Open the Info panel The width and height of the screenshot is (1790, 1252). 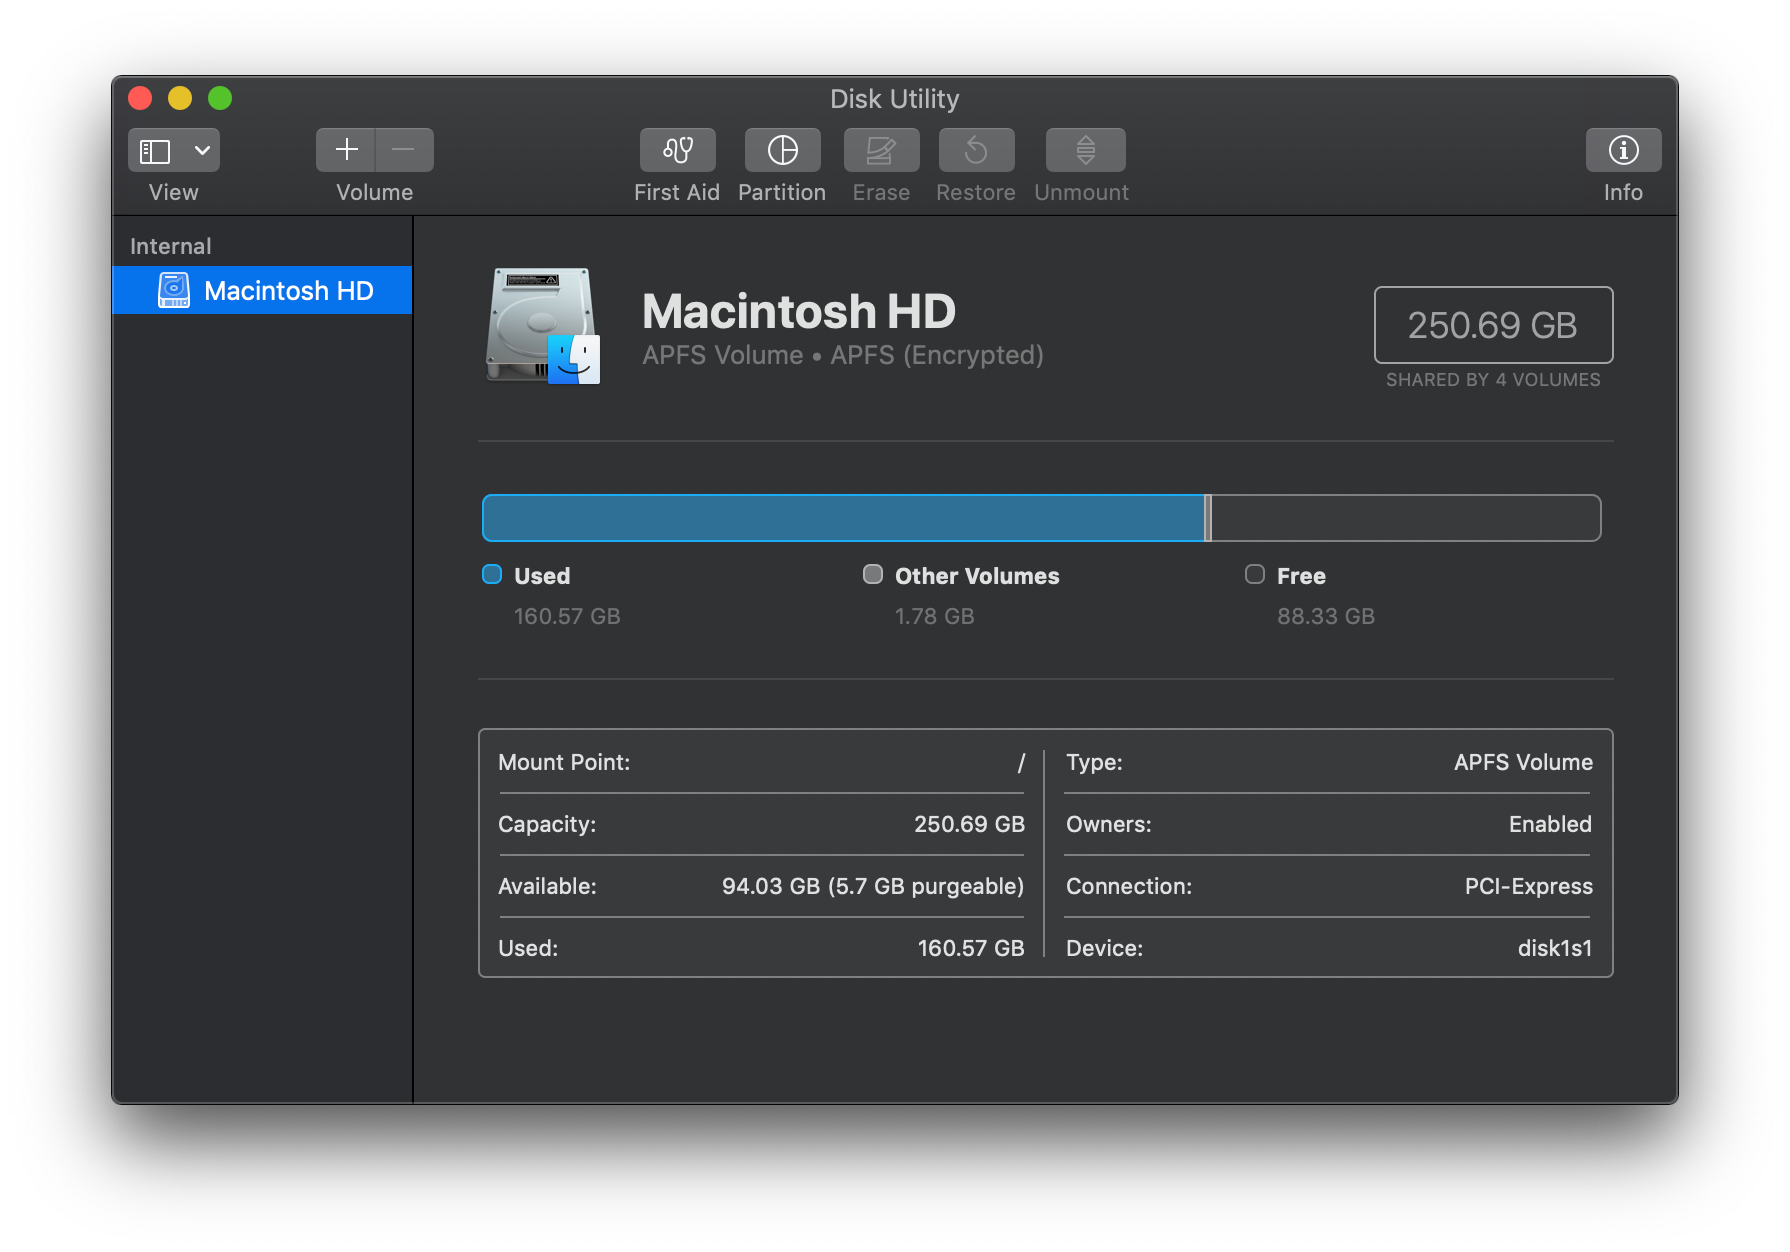1623,150
